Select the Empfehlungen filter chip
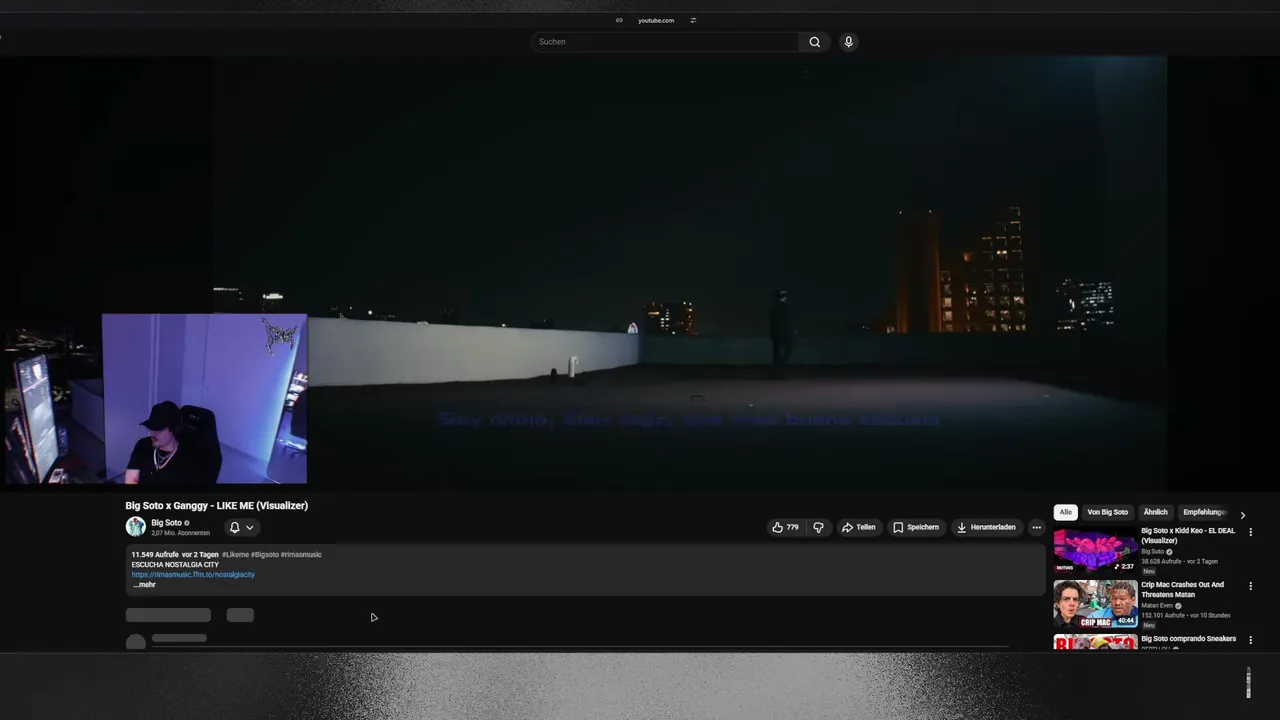 pos(1203,512)
